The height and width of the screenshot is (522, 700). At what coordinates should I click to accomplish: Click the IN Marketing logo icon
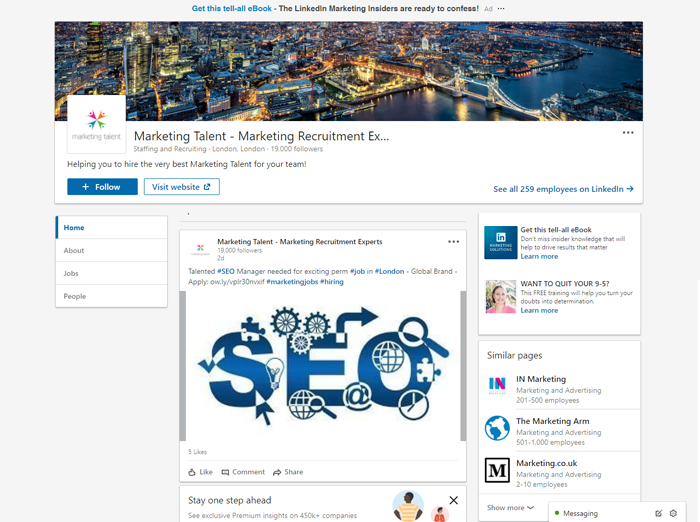(497, 385)
